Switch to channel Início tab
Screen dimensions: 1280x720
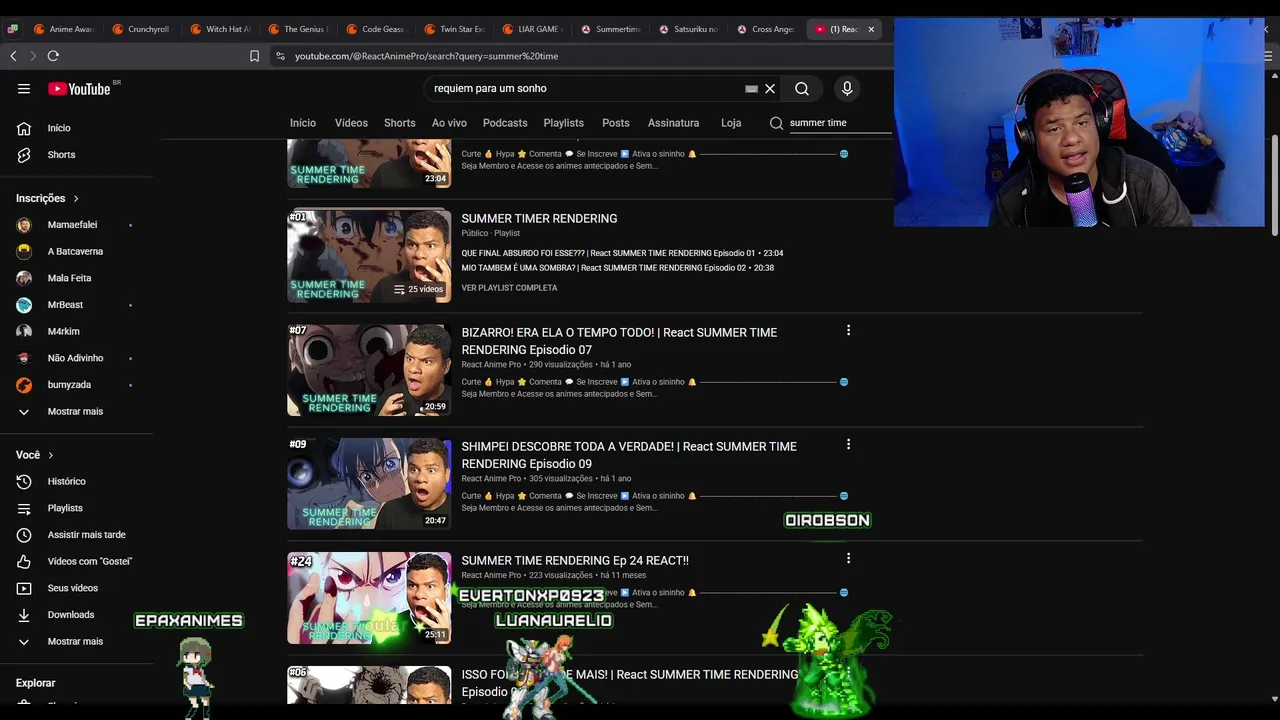pyautogui.click(x=303, y=123)
